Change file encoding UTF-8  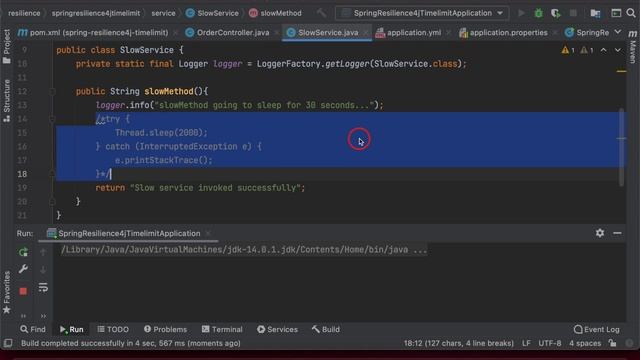(x=549, y=343)
